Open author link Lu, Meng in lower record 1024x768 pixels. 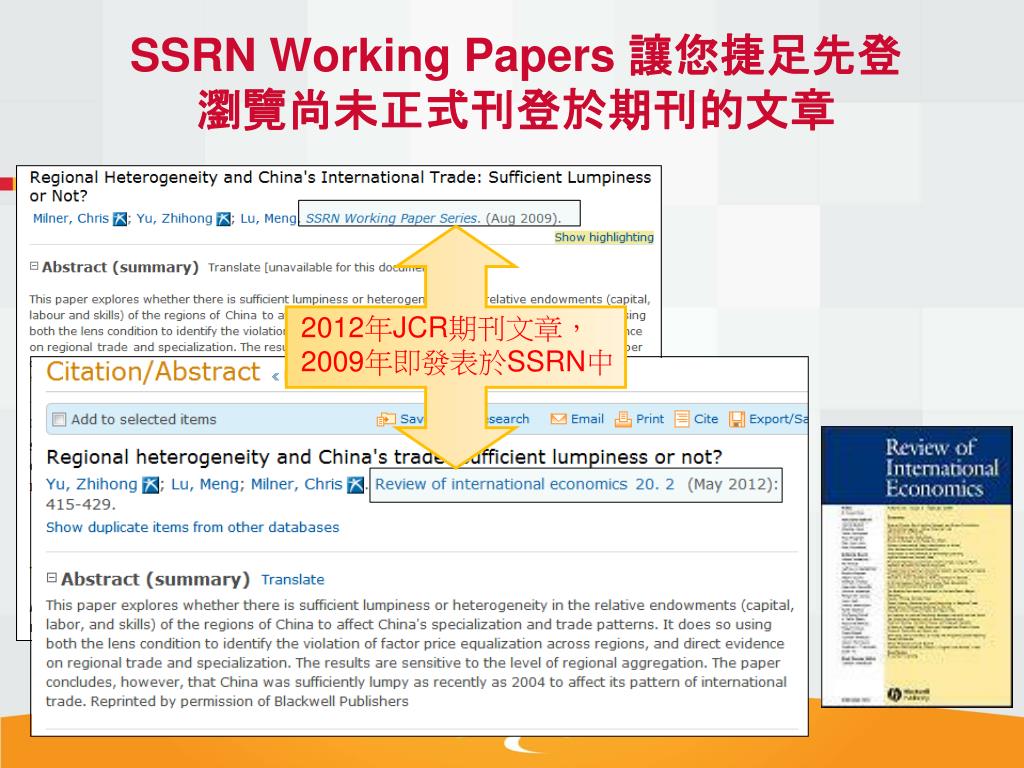205,484
